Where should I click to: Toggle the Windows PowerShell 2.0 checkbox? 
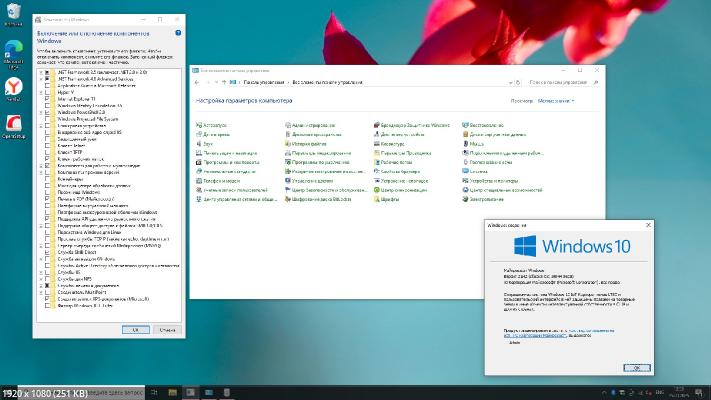[x=47, y=112]
